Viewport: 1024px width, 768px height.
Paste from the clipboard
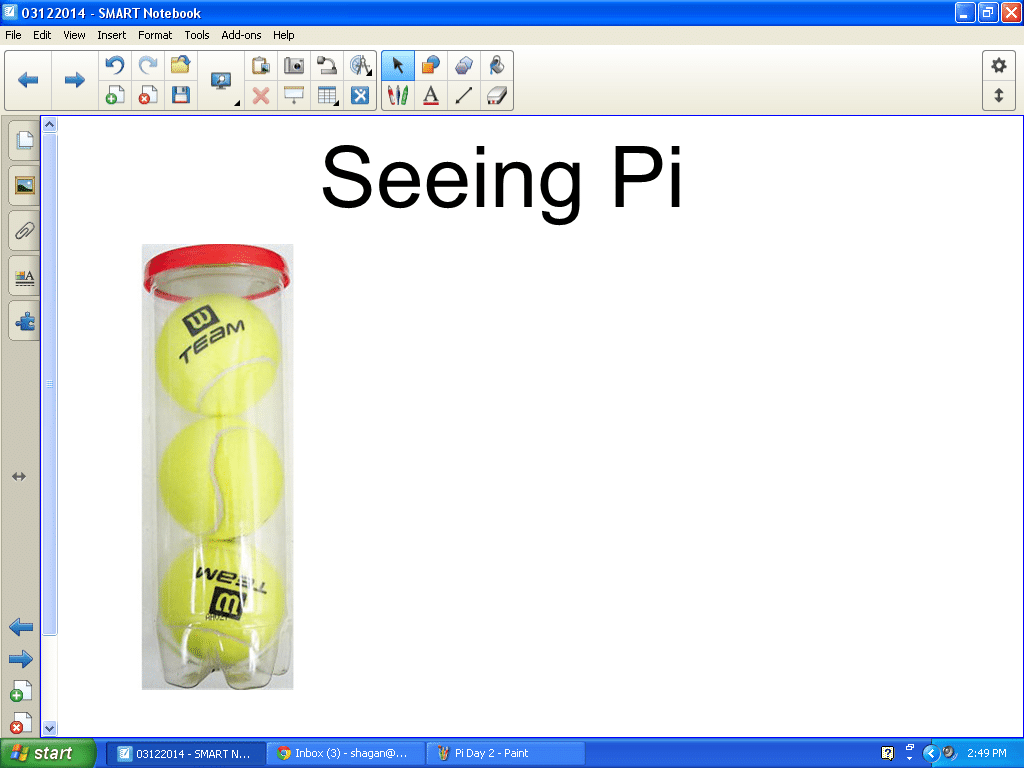coord(261,65)
